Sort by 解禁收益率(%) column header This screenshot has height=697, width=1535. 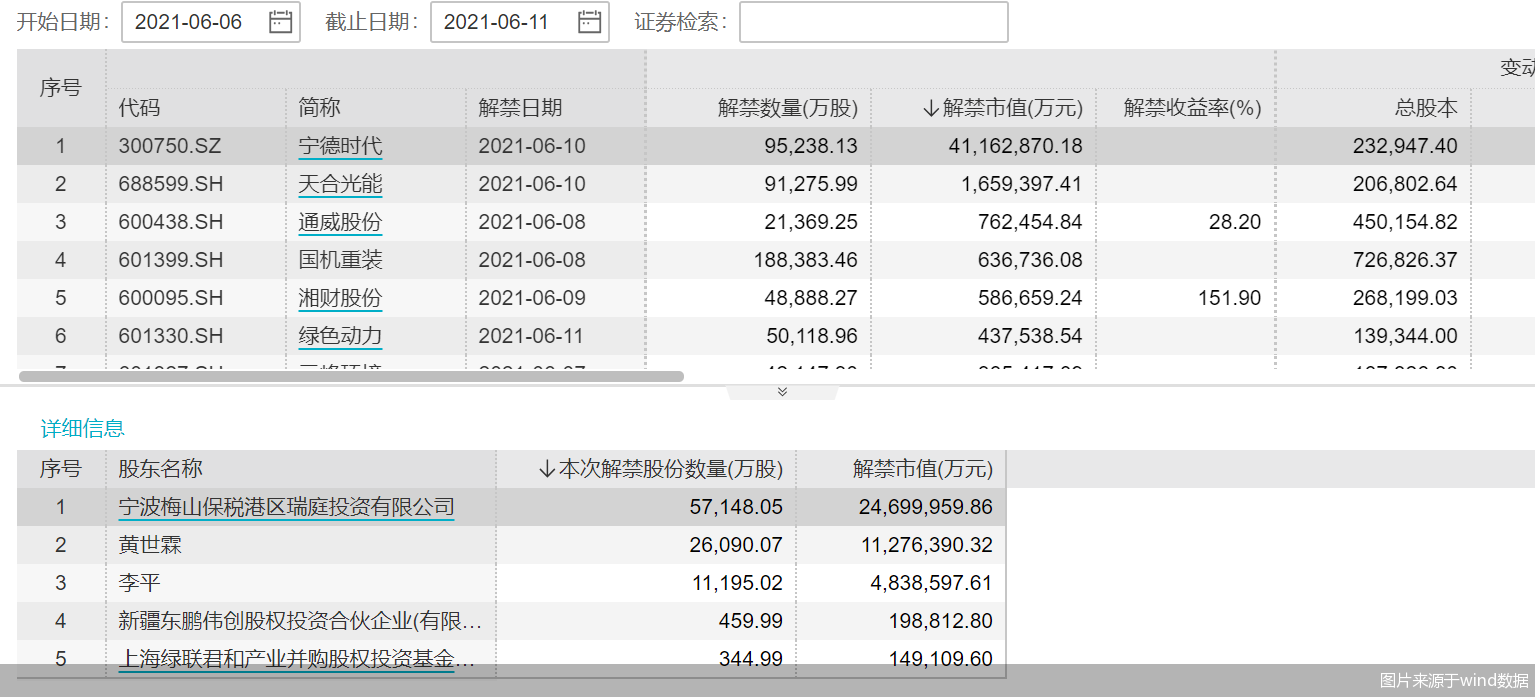click(1192, 108)
